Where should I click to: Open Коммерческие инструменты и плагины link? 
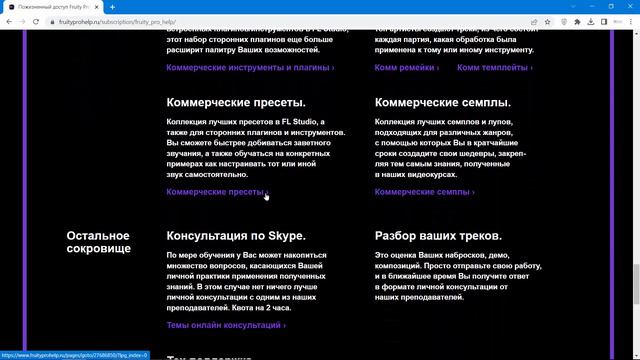click(250, 68)
